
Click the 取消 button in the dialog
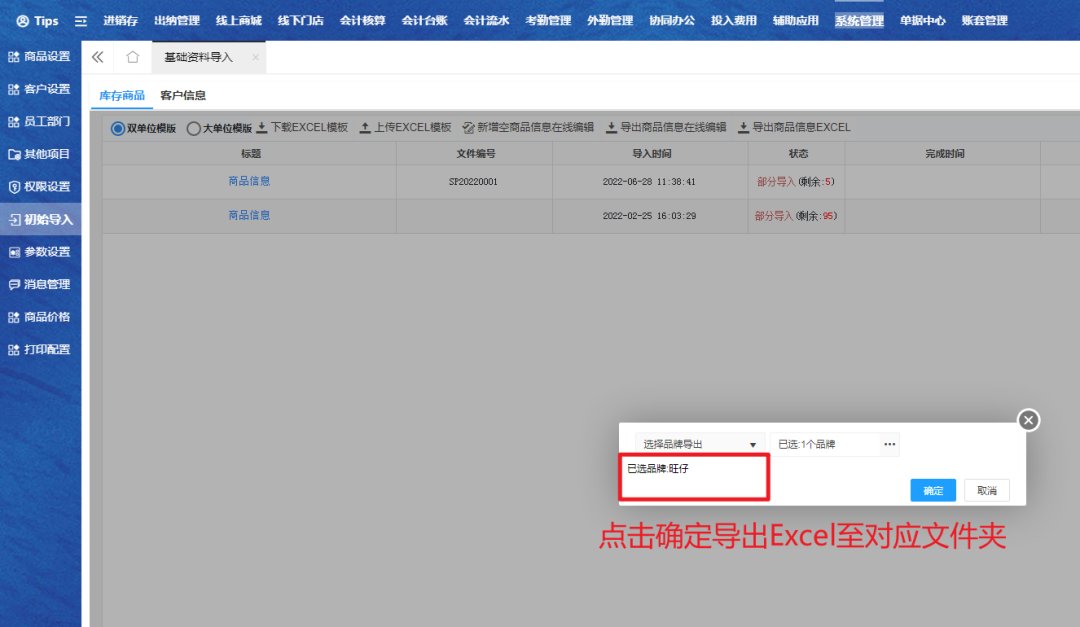pyautogui.click(x=987, y=491)
